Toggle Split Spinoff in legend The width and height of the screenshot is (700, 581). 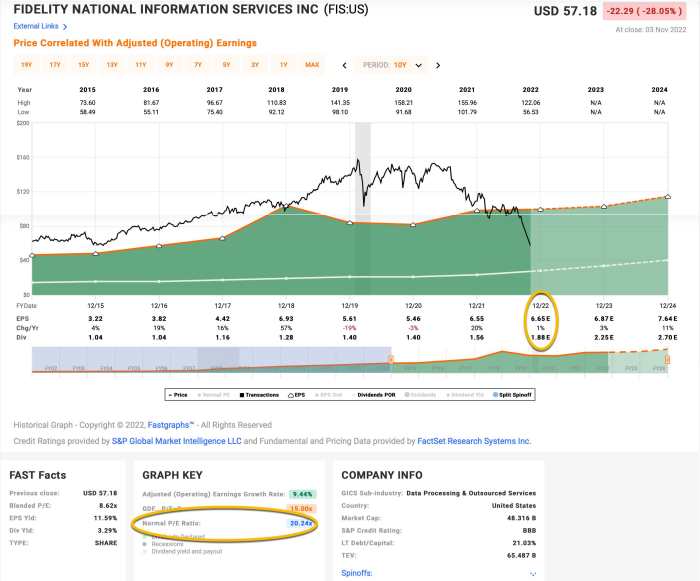512,395
